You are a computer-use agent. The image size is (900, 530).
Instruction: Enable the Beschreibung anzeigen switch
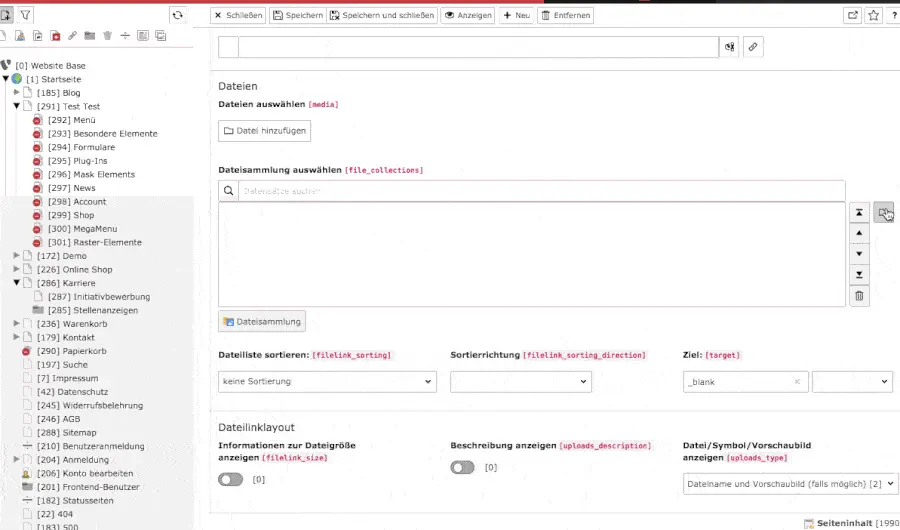[x=462, y=467]
